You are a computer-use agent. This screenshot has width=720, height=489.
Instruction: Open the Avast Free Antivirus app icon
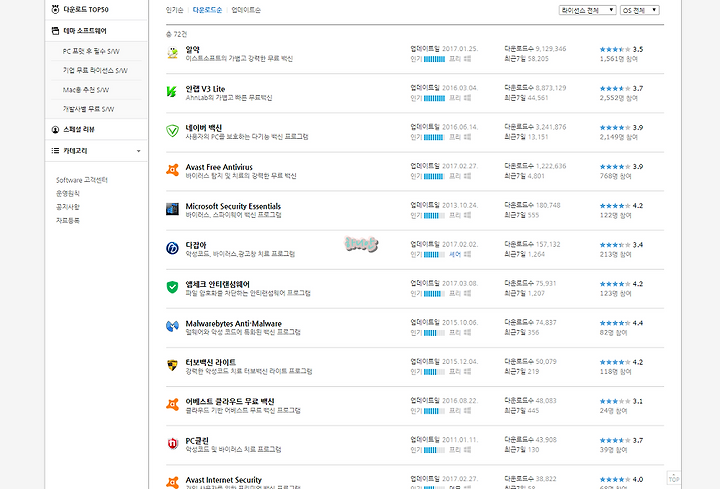click(x=172, y=170)
